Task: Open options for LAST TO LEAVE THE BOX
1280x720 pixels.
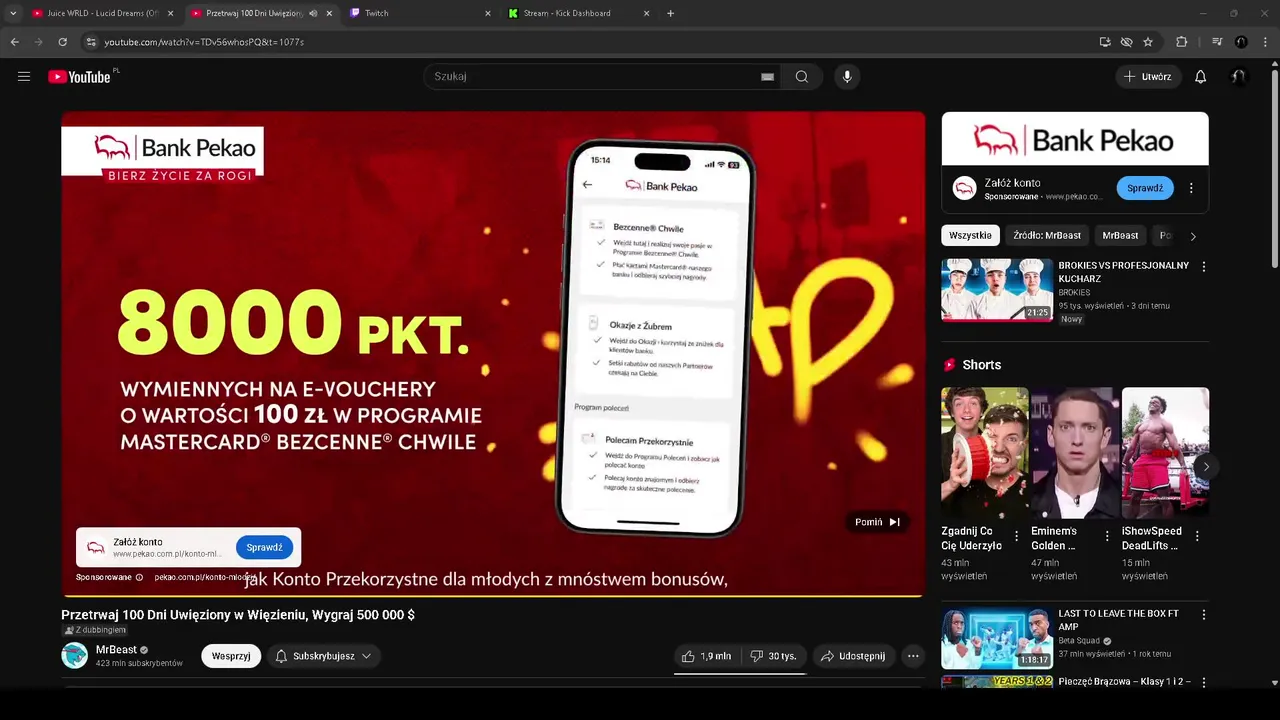Action: (1203, 615)
